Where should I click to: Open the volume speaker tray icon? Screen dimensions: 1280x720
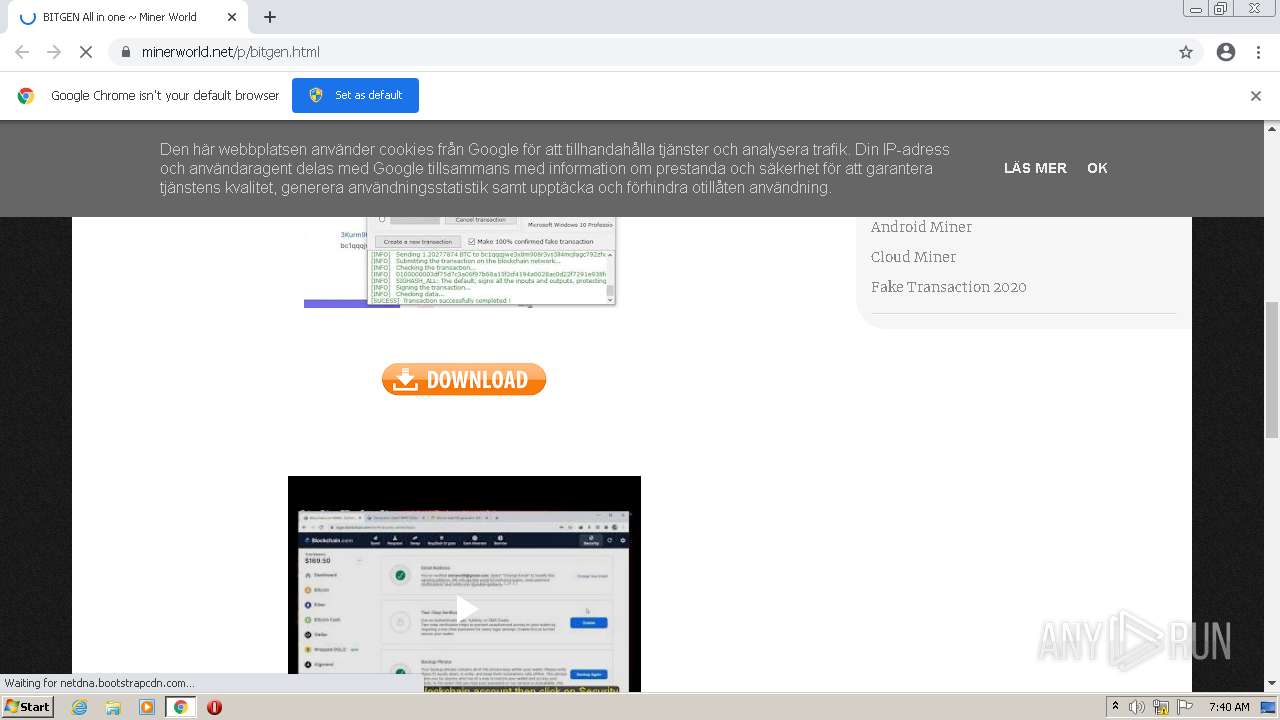click(x=1137, y=707)
